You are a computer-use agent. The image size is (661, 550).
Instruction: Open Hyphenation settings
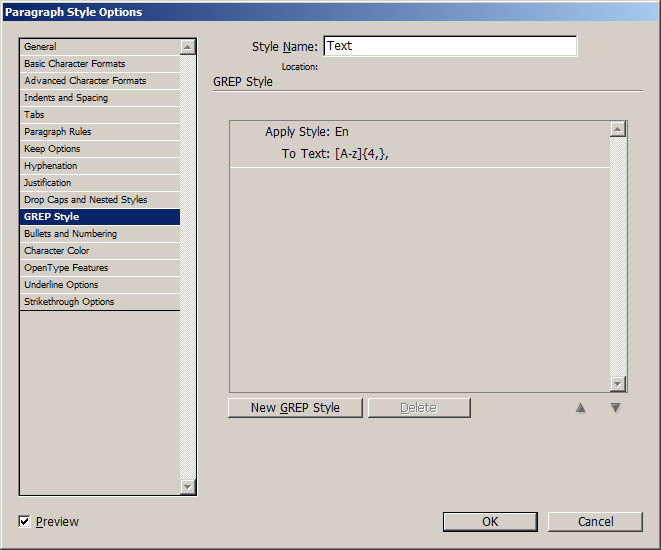coord(100,166)
